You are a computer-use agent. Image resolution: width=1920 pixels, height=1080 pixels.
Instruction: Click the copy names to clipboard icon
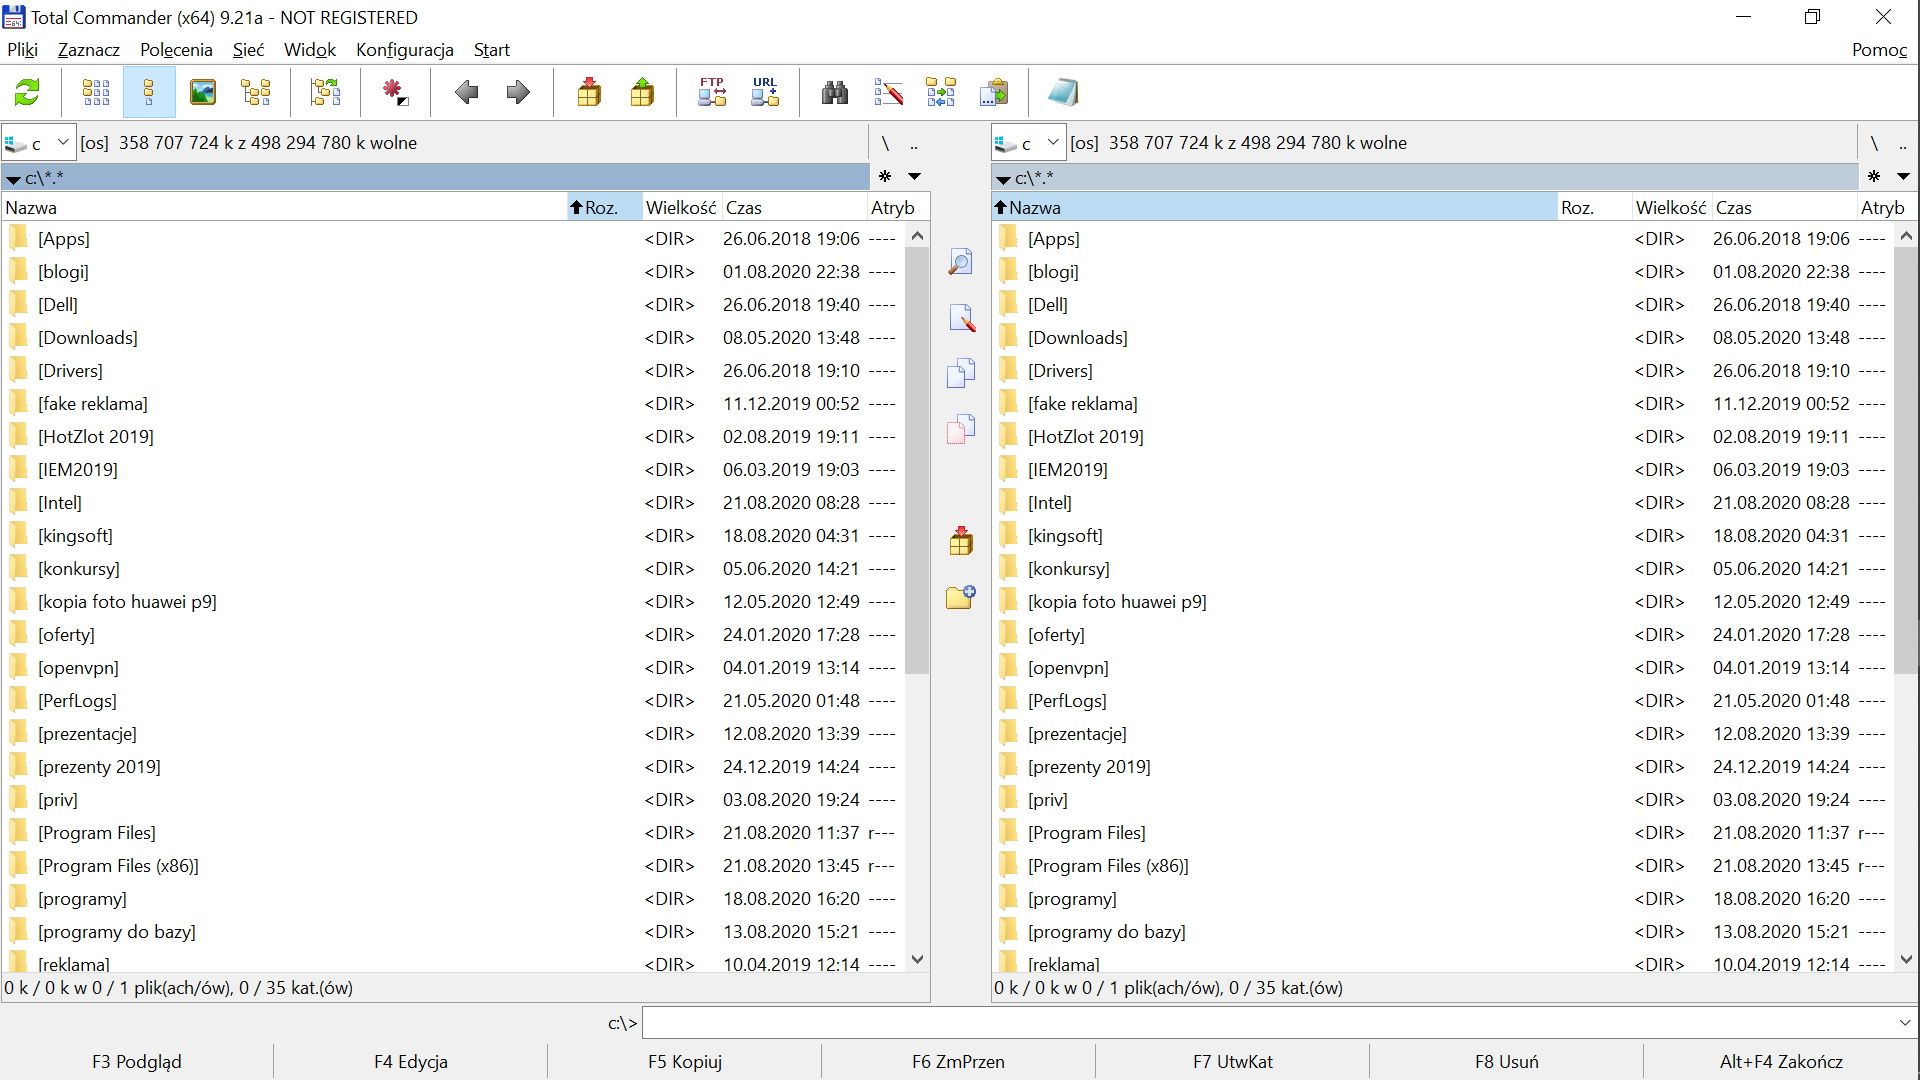pos(994,93)
